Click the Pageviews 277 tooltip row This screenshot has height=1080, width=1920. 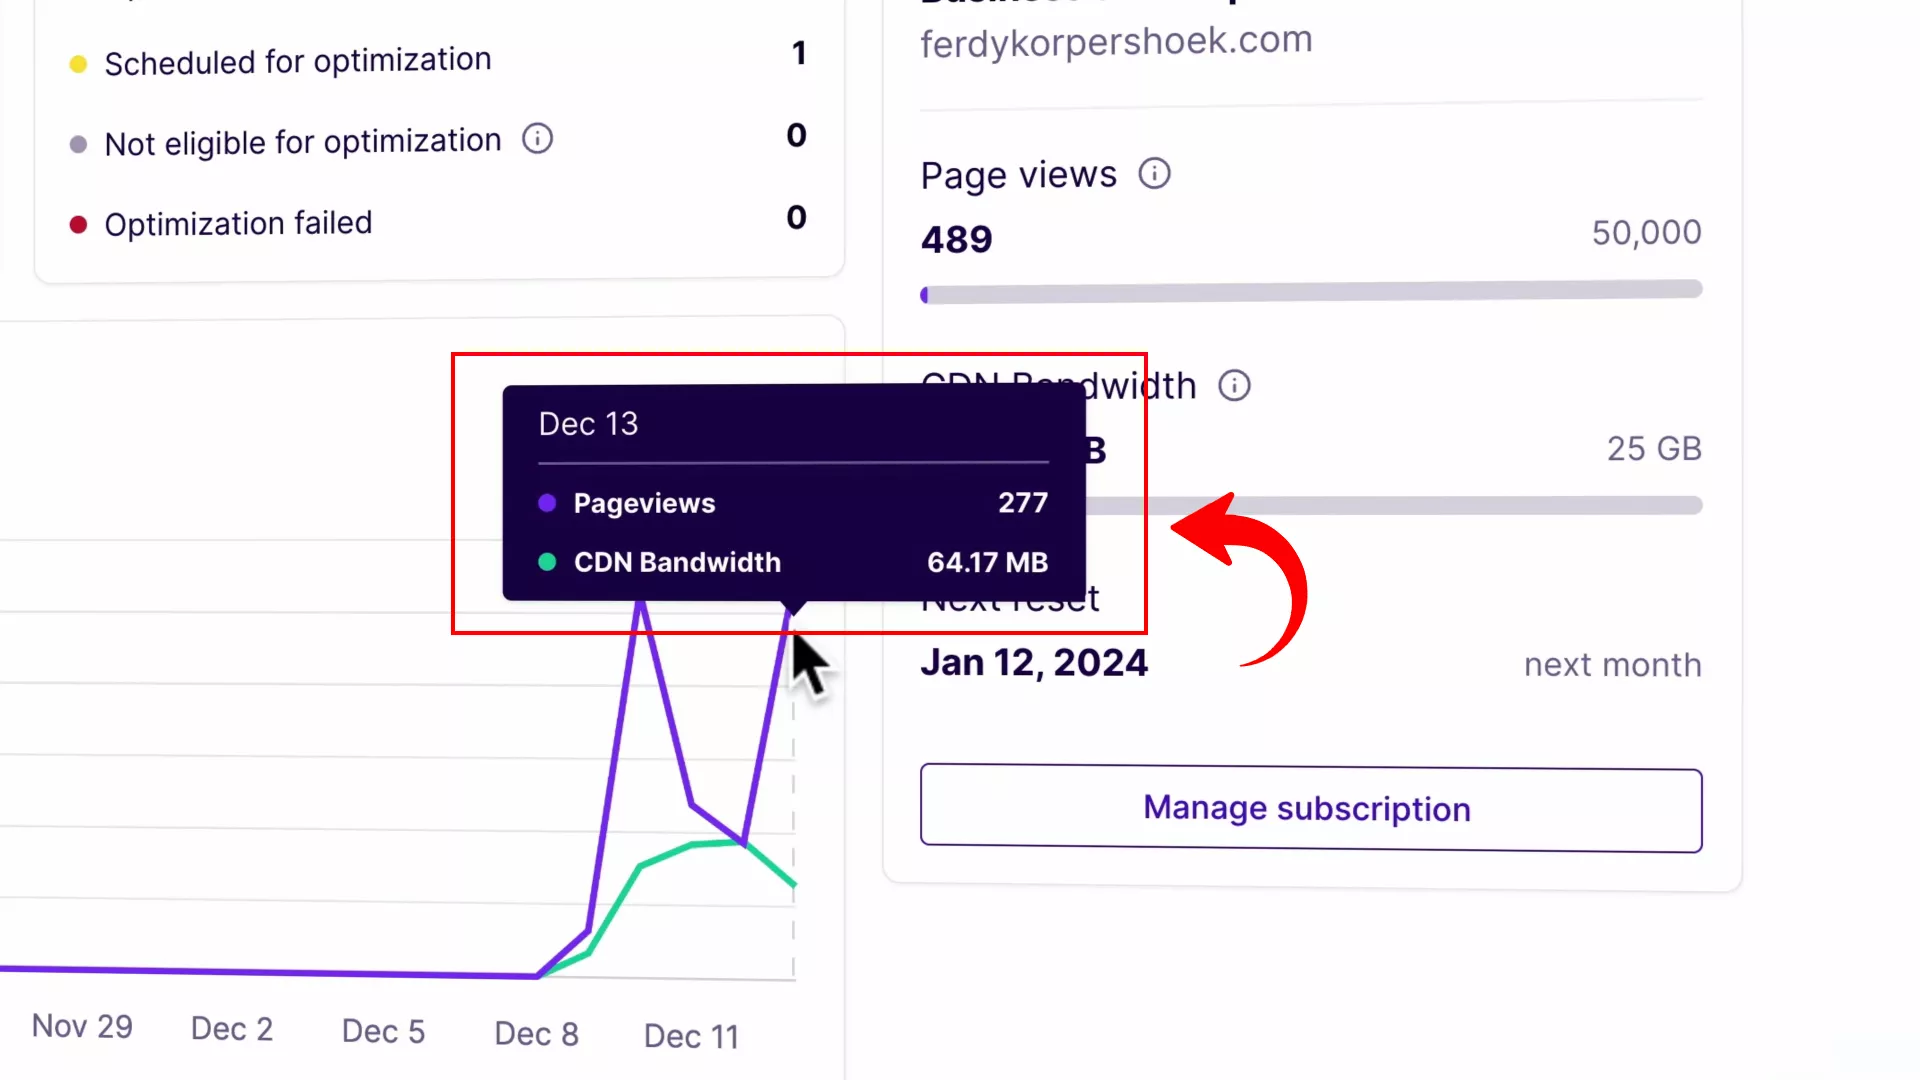tap(793, 503)
